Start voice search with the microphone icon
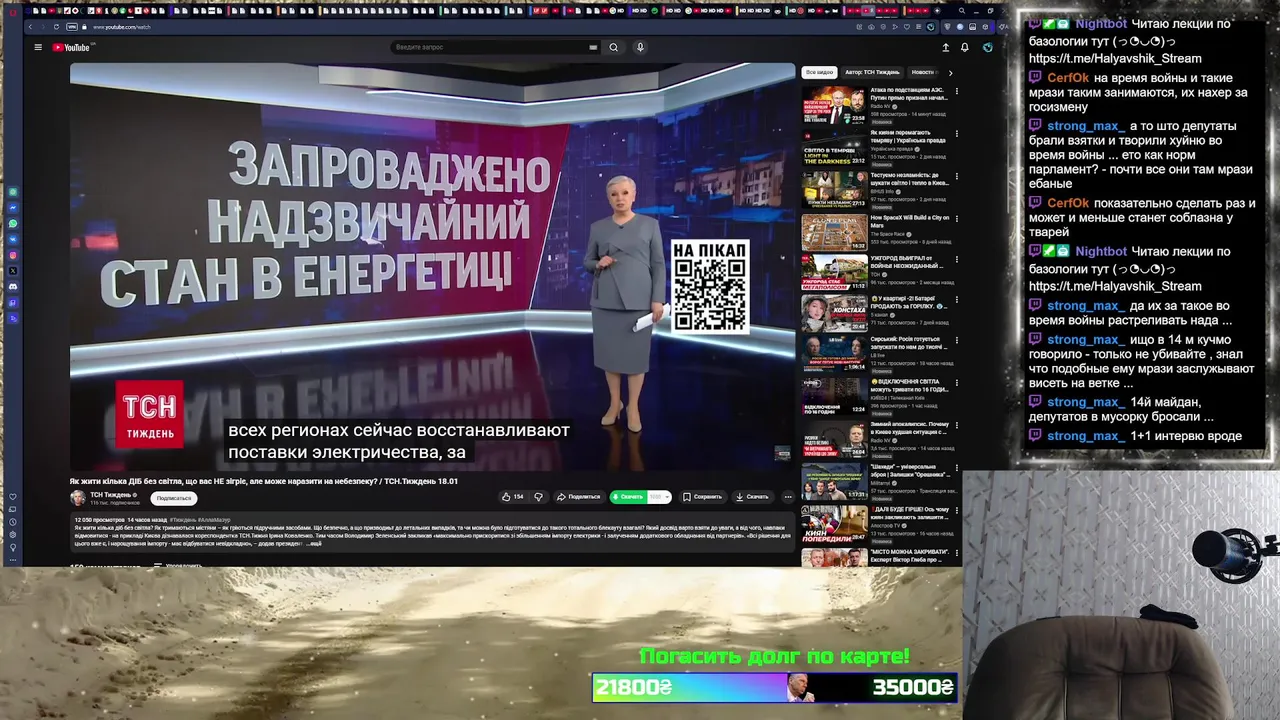This screenshot has width=1280, height=720. tap(640, 47)
